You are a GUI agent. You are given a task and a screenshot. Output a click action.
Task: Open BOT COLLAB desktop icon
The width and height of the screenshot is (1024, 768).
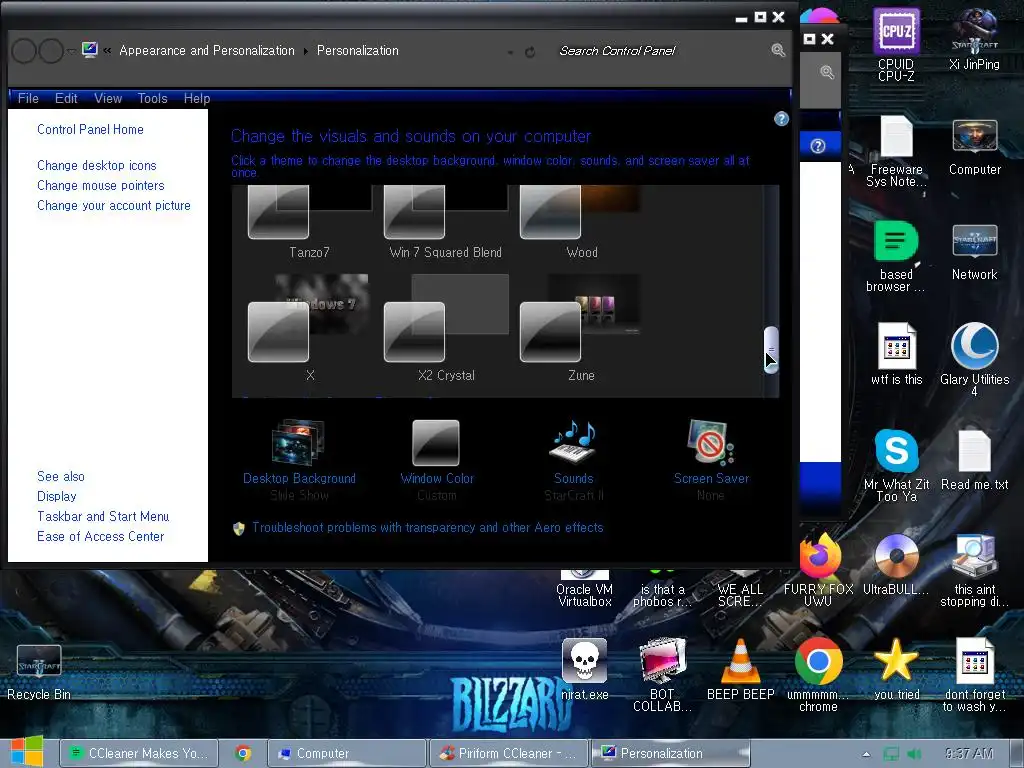[662, 674]
